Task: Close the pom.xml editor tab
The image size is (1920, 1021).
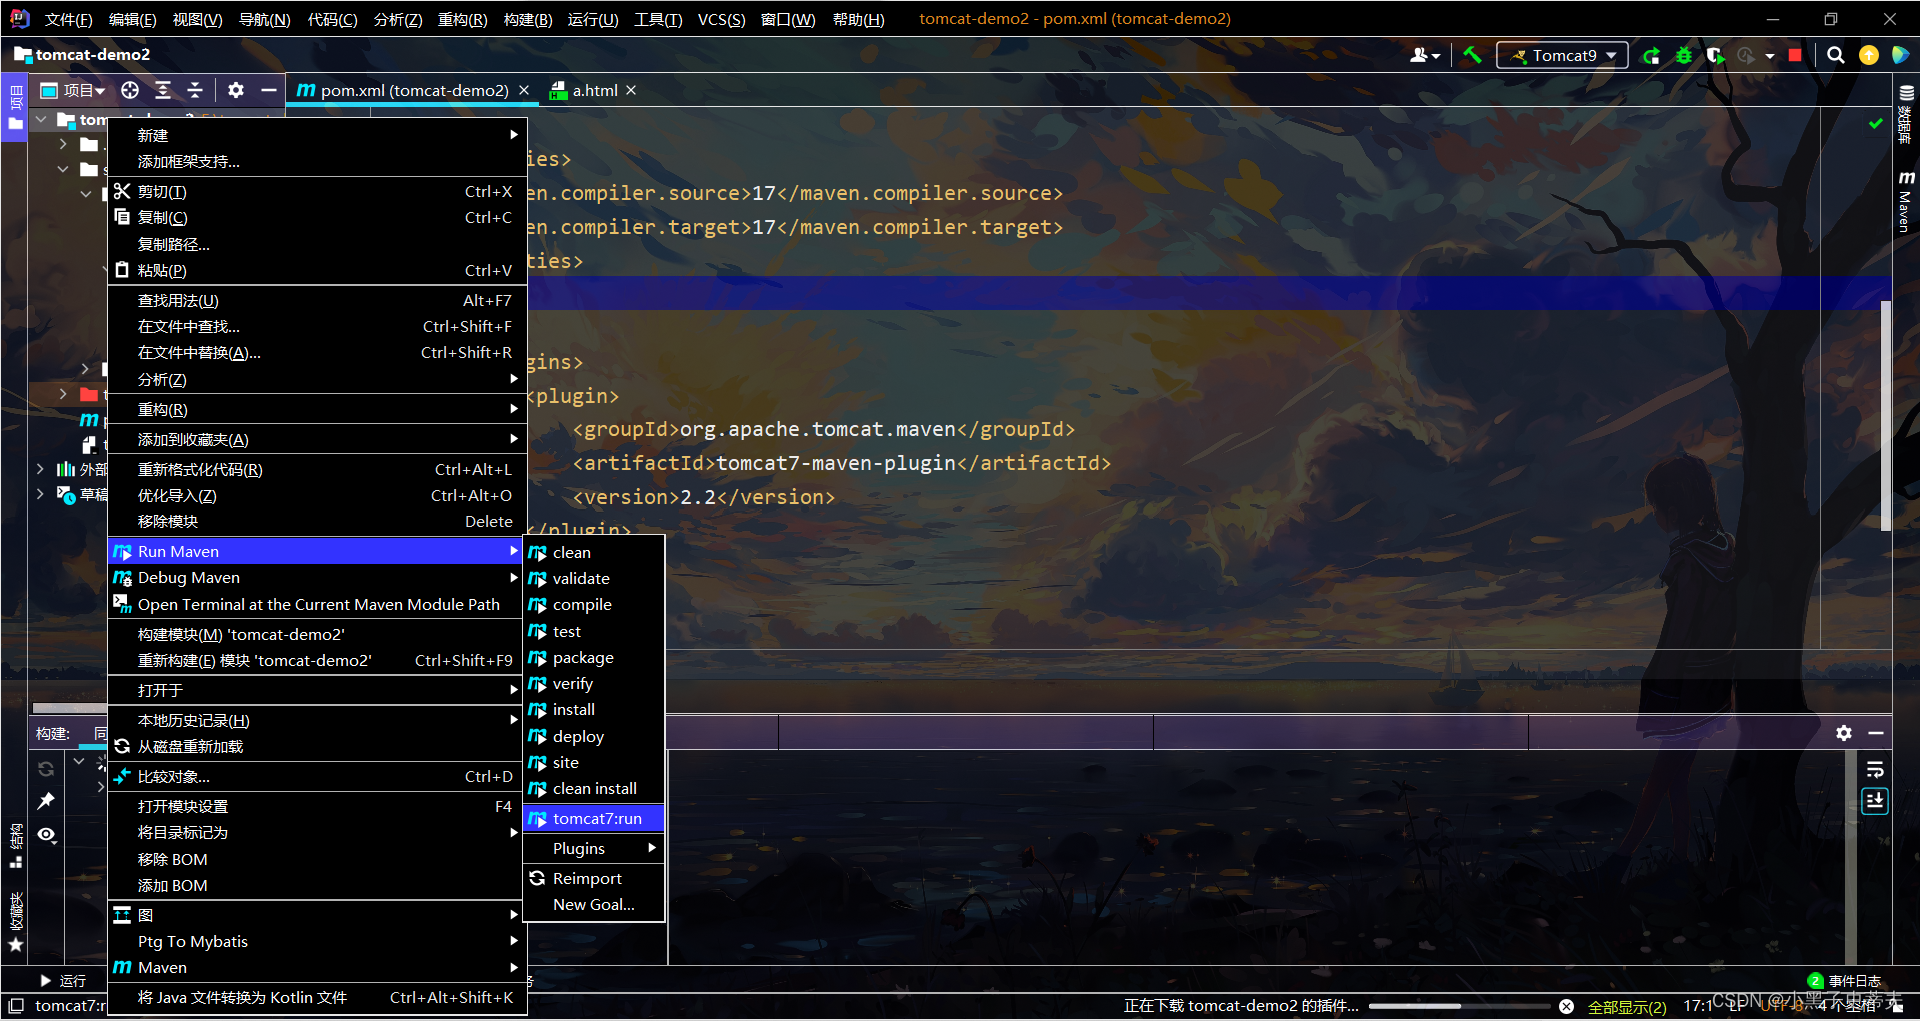Action: click(524, 90)
